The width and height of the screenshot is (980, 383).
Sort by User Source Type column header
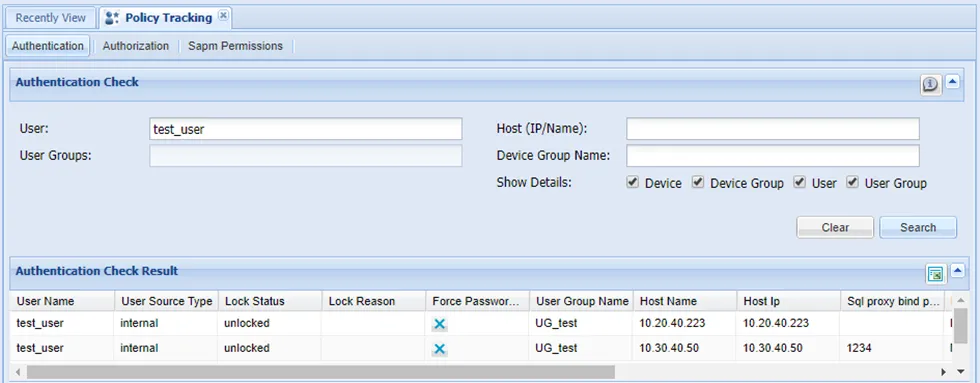point(166,301)
